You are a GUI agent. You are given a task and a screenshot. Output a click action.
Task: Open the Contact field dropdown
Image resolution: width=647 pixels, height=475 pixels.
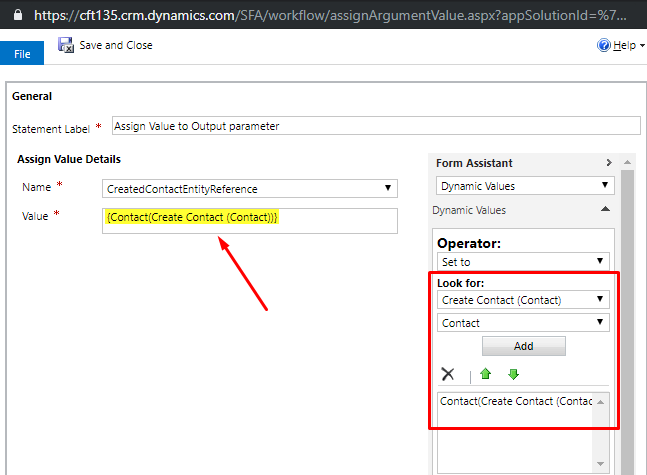(x=523, y=323)
